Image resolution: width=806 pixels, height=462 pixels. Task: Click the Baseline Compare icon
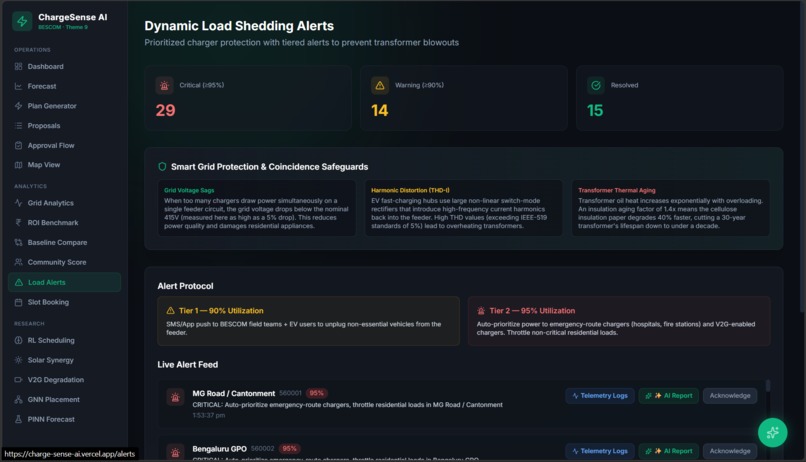tap(19, 242)
